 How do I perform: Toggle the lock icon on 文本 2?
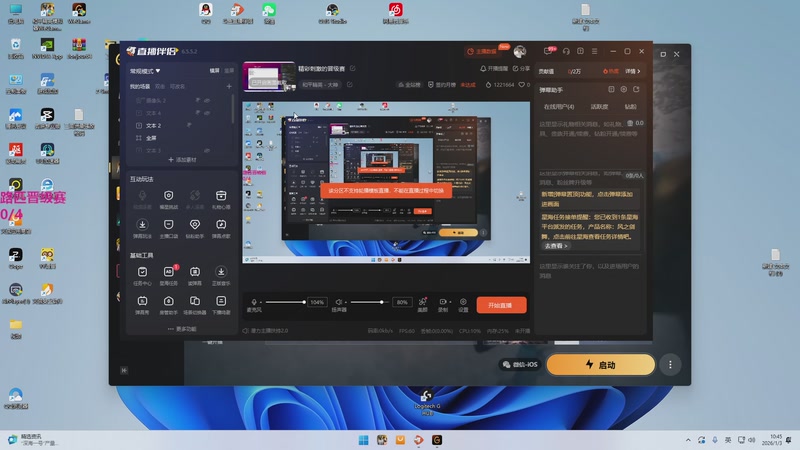(x=189, y=125)
